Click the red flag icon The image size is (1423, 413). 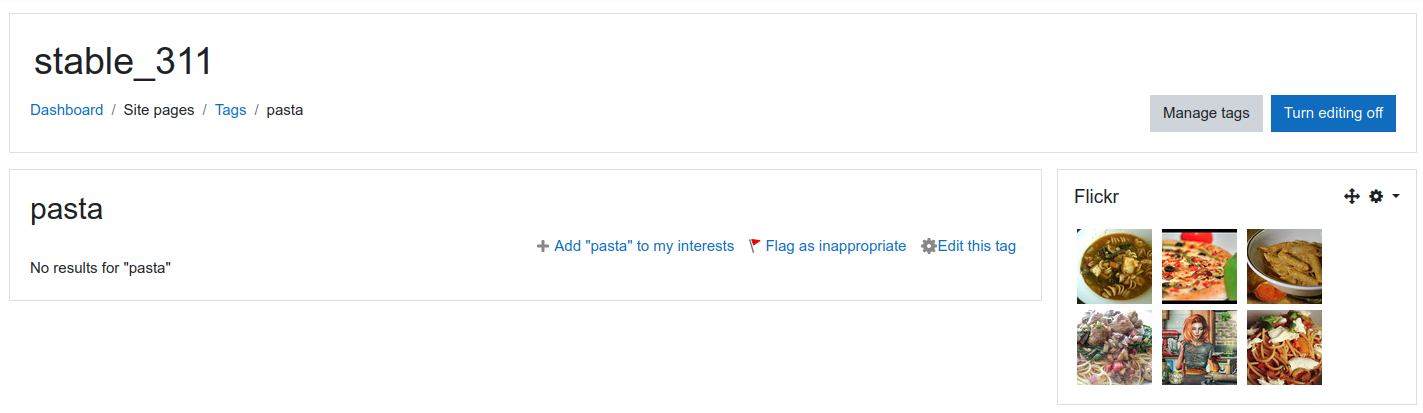pos(755,245)
